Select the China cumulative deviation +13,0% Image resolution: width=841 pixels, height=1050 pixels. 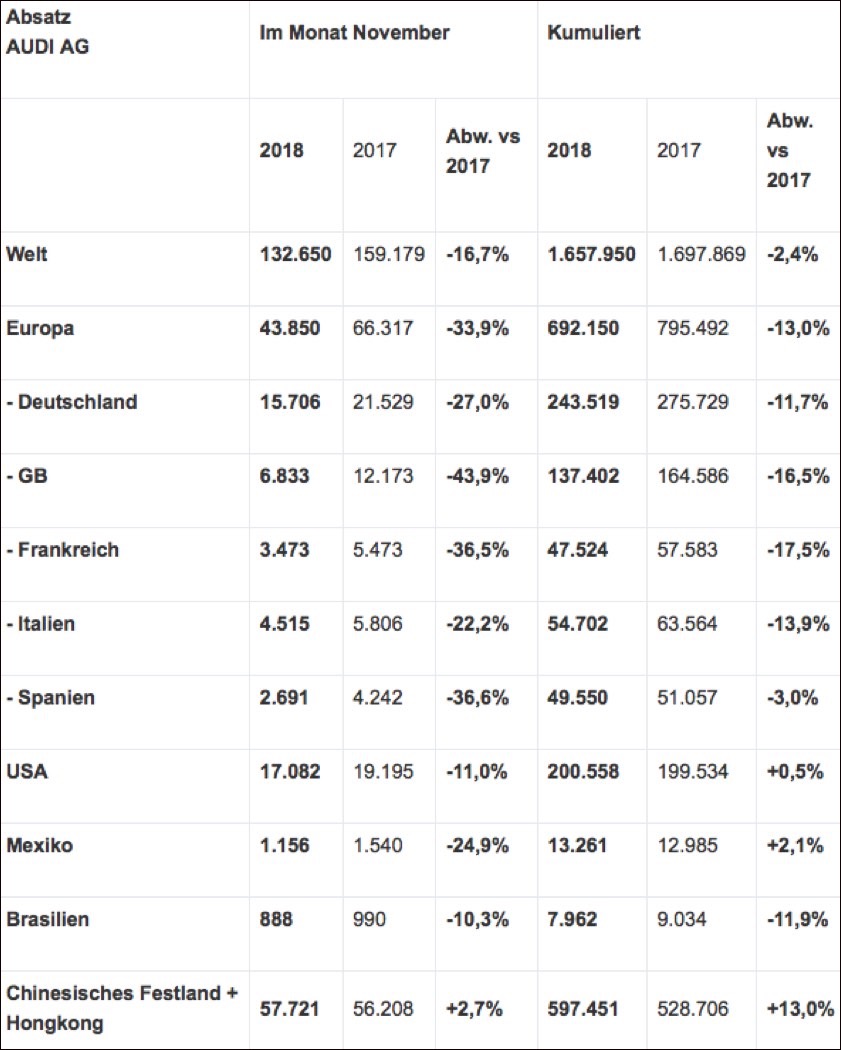tap(801, 1008)
